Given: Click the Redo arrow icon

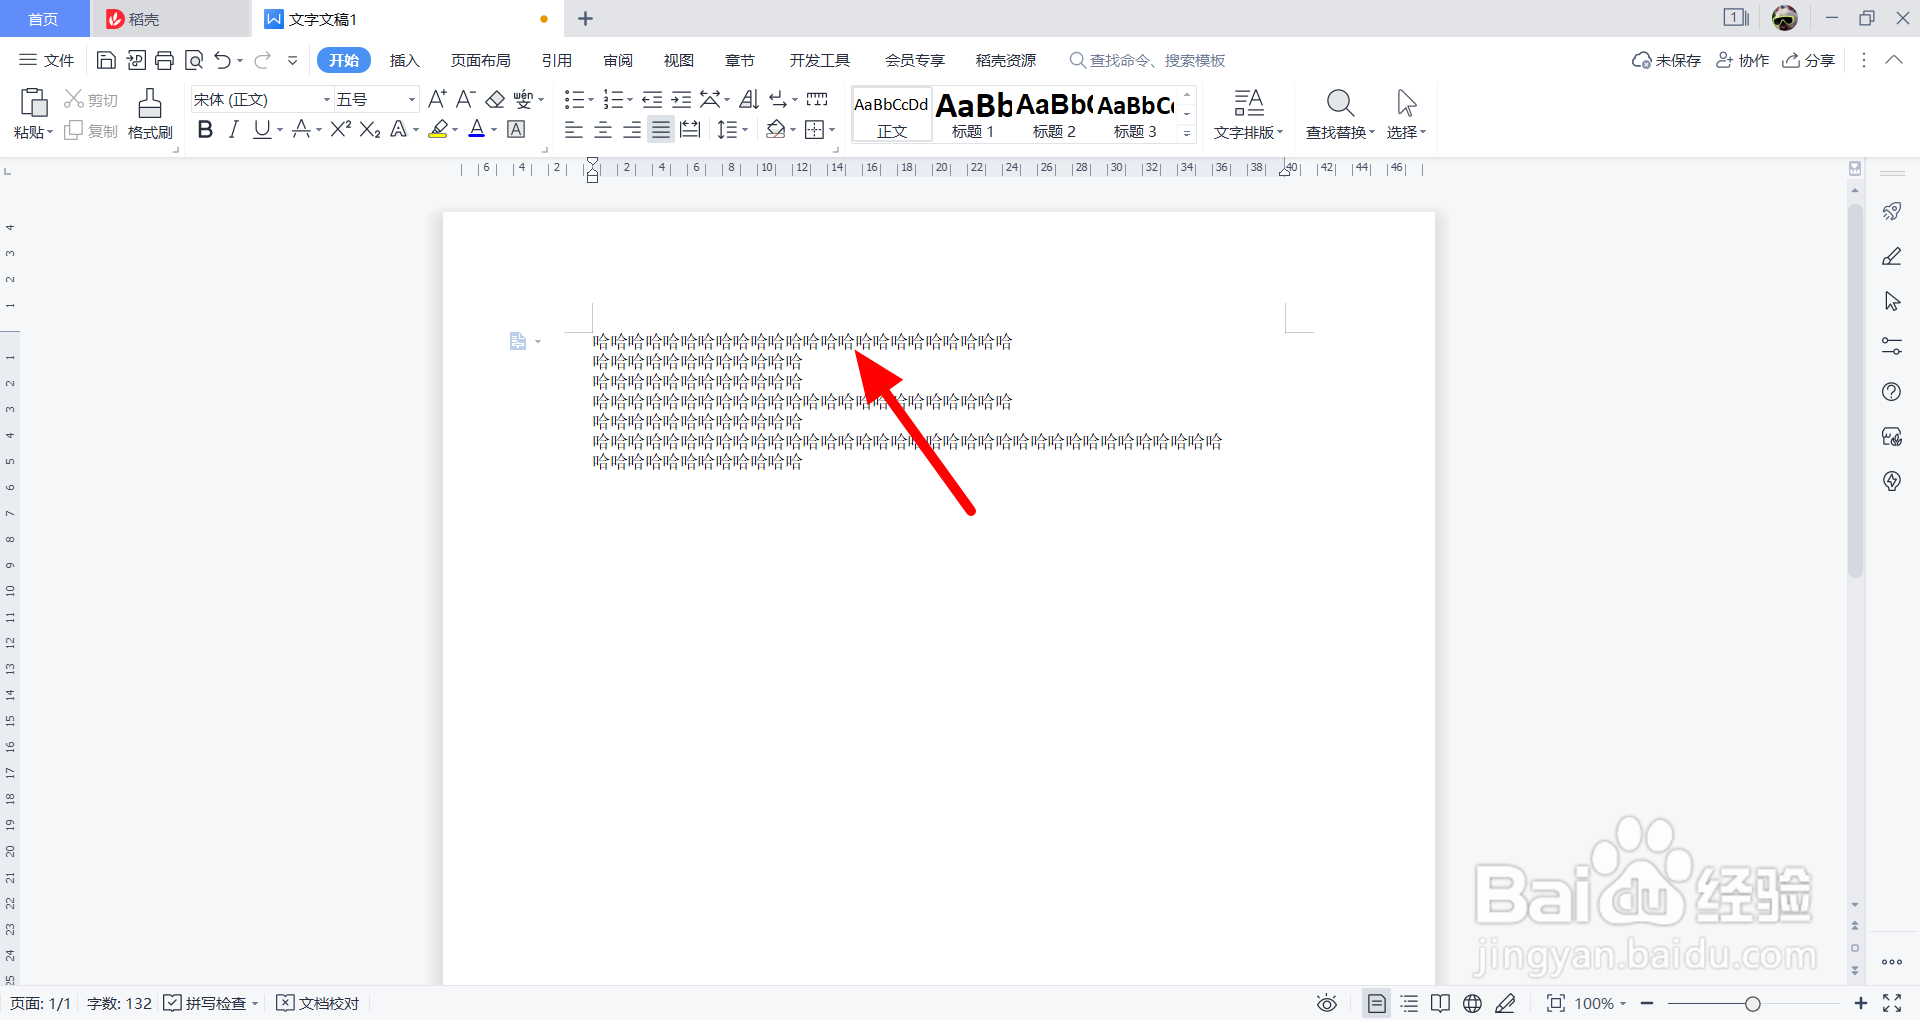Looking at the screenshot, I should pyautogui.click(x=262, y=60).
